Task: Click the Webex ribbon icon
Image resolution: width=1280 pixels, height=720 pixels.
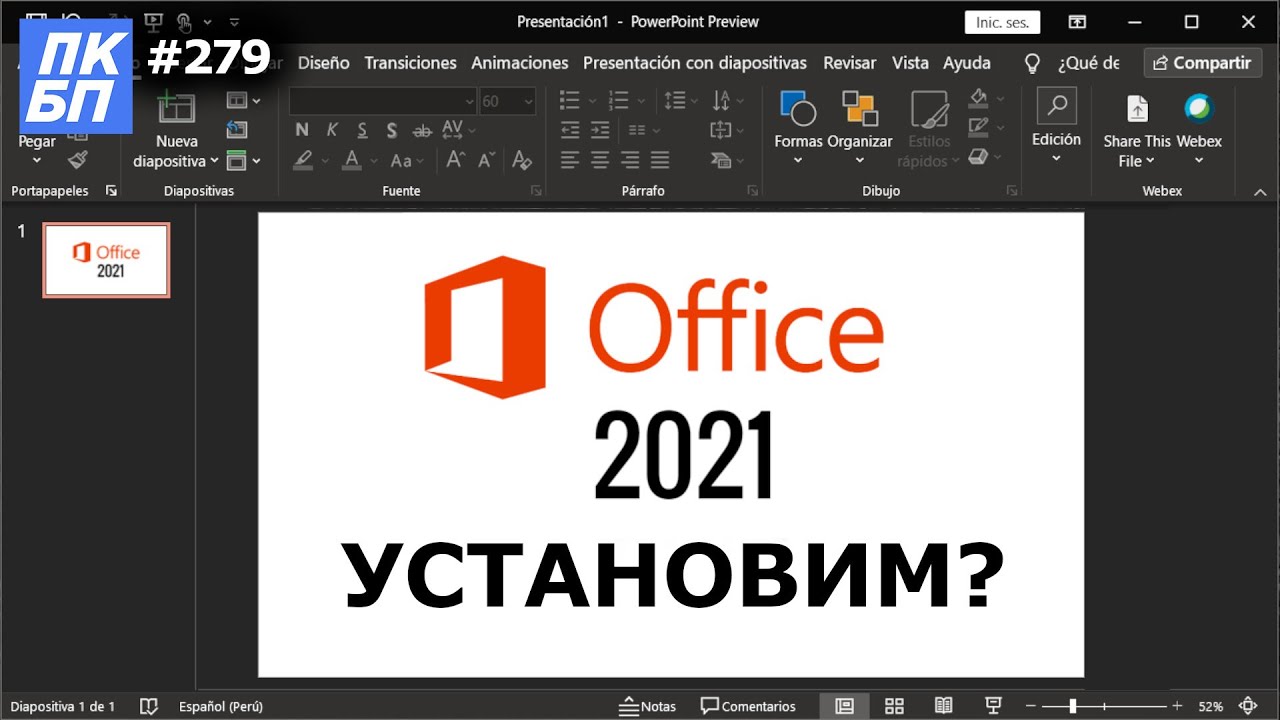Action: point(1198,108)
